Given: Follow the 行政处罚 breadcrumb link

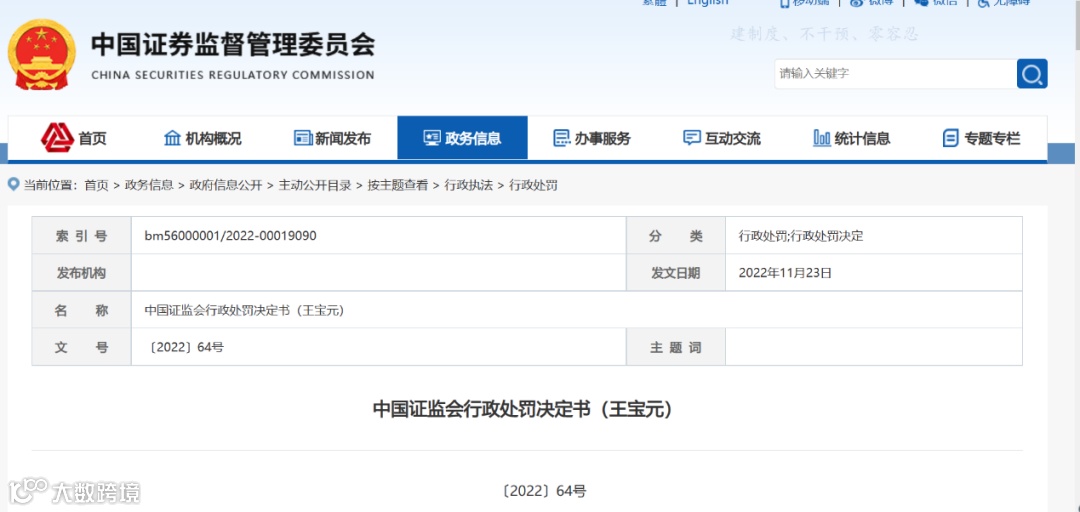Looking at the screenshot, I should point(533,185).
